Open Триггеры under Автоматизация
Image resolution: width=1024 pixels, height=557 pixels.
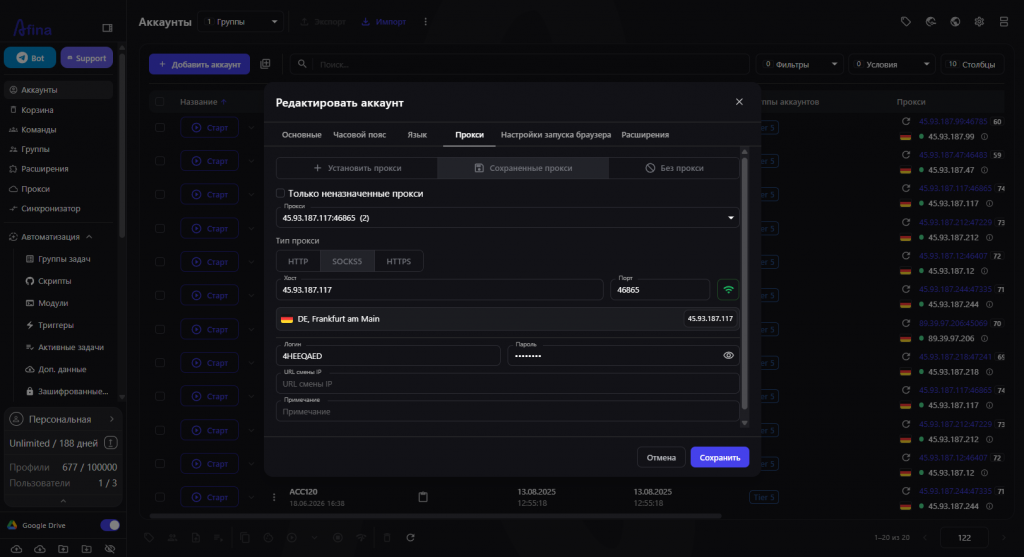tap(56, 325)
